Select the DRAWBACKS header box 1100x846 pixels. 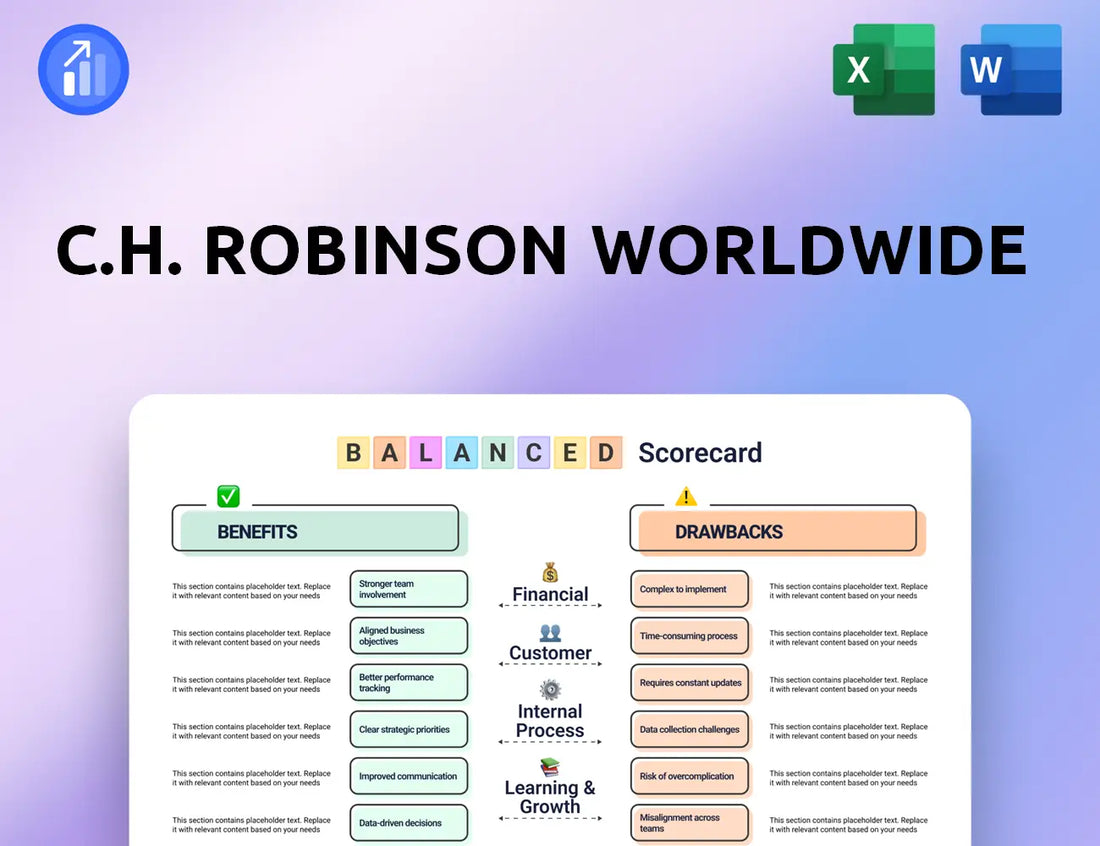(x=777, y=531)
